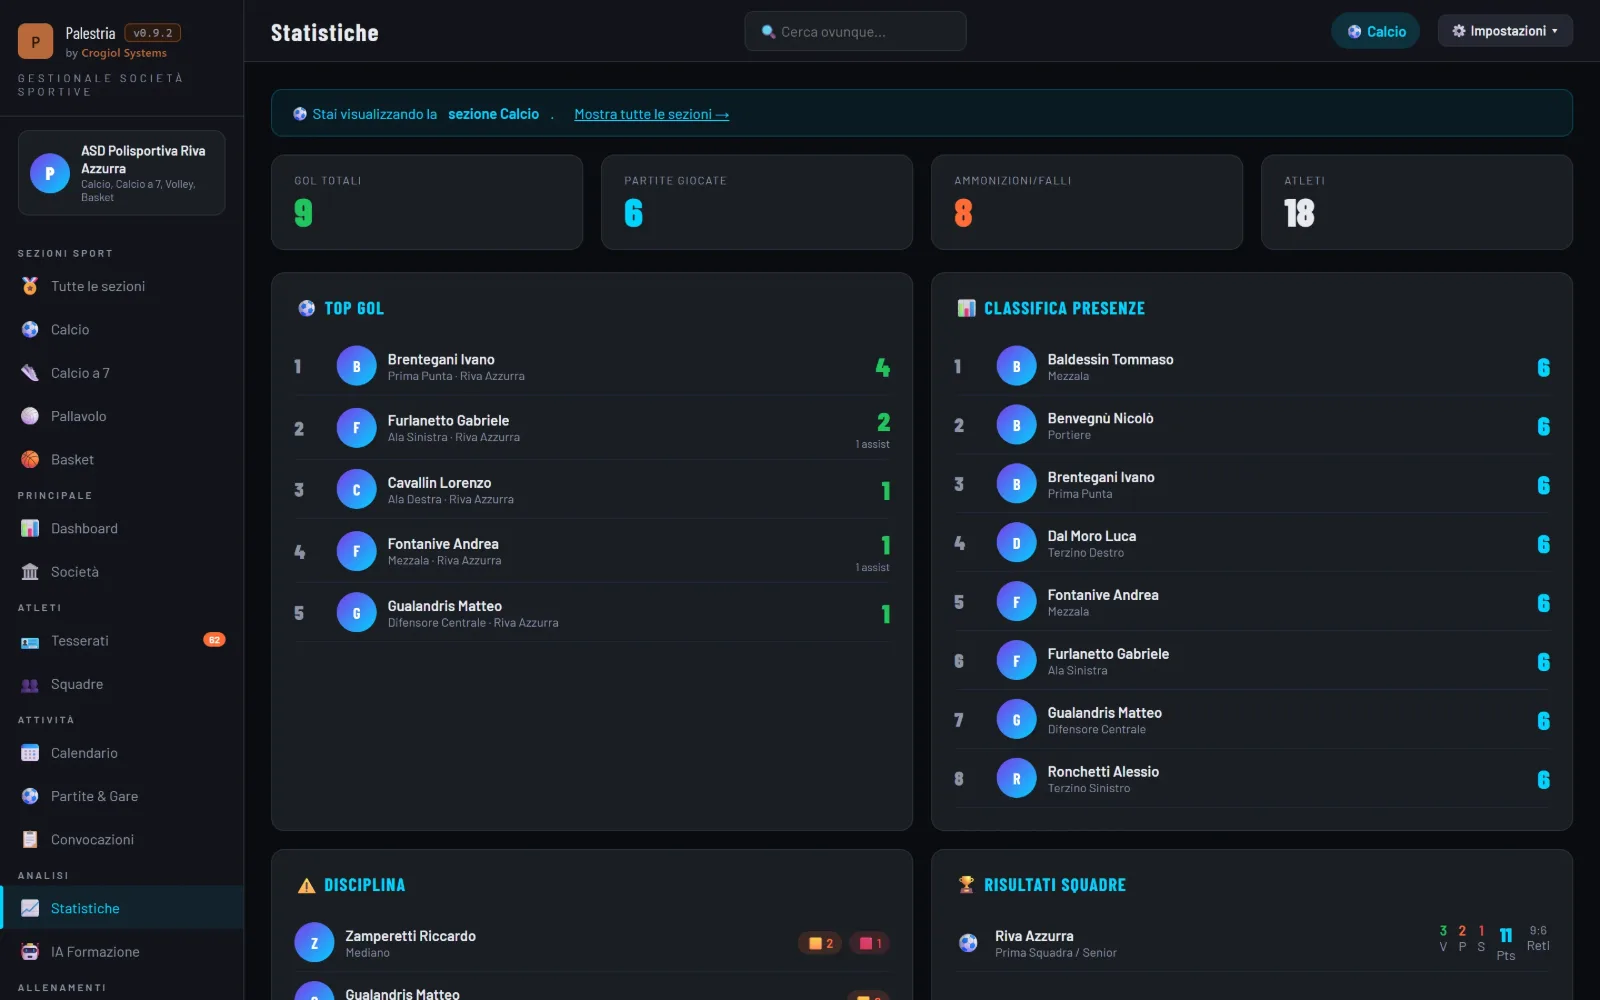Select Dal Moro Luca presence row
This screenshot has height=1000, width=1600.
(1252, 544)
